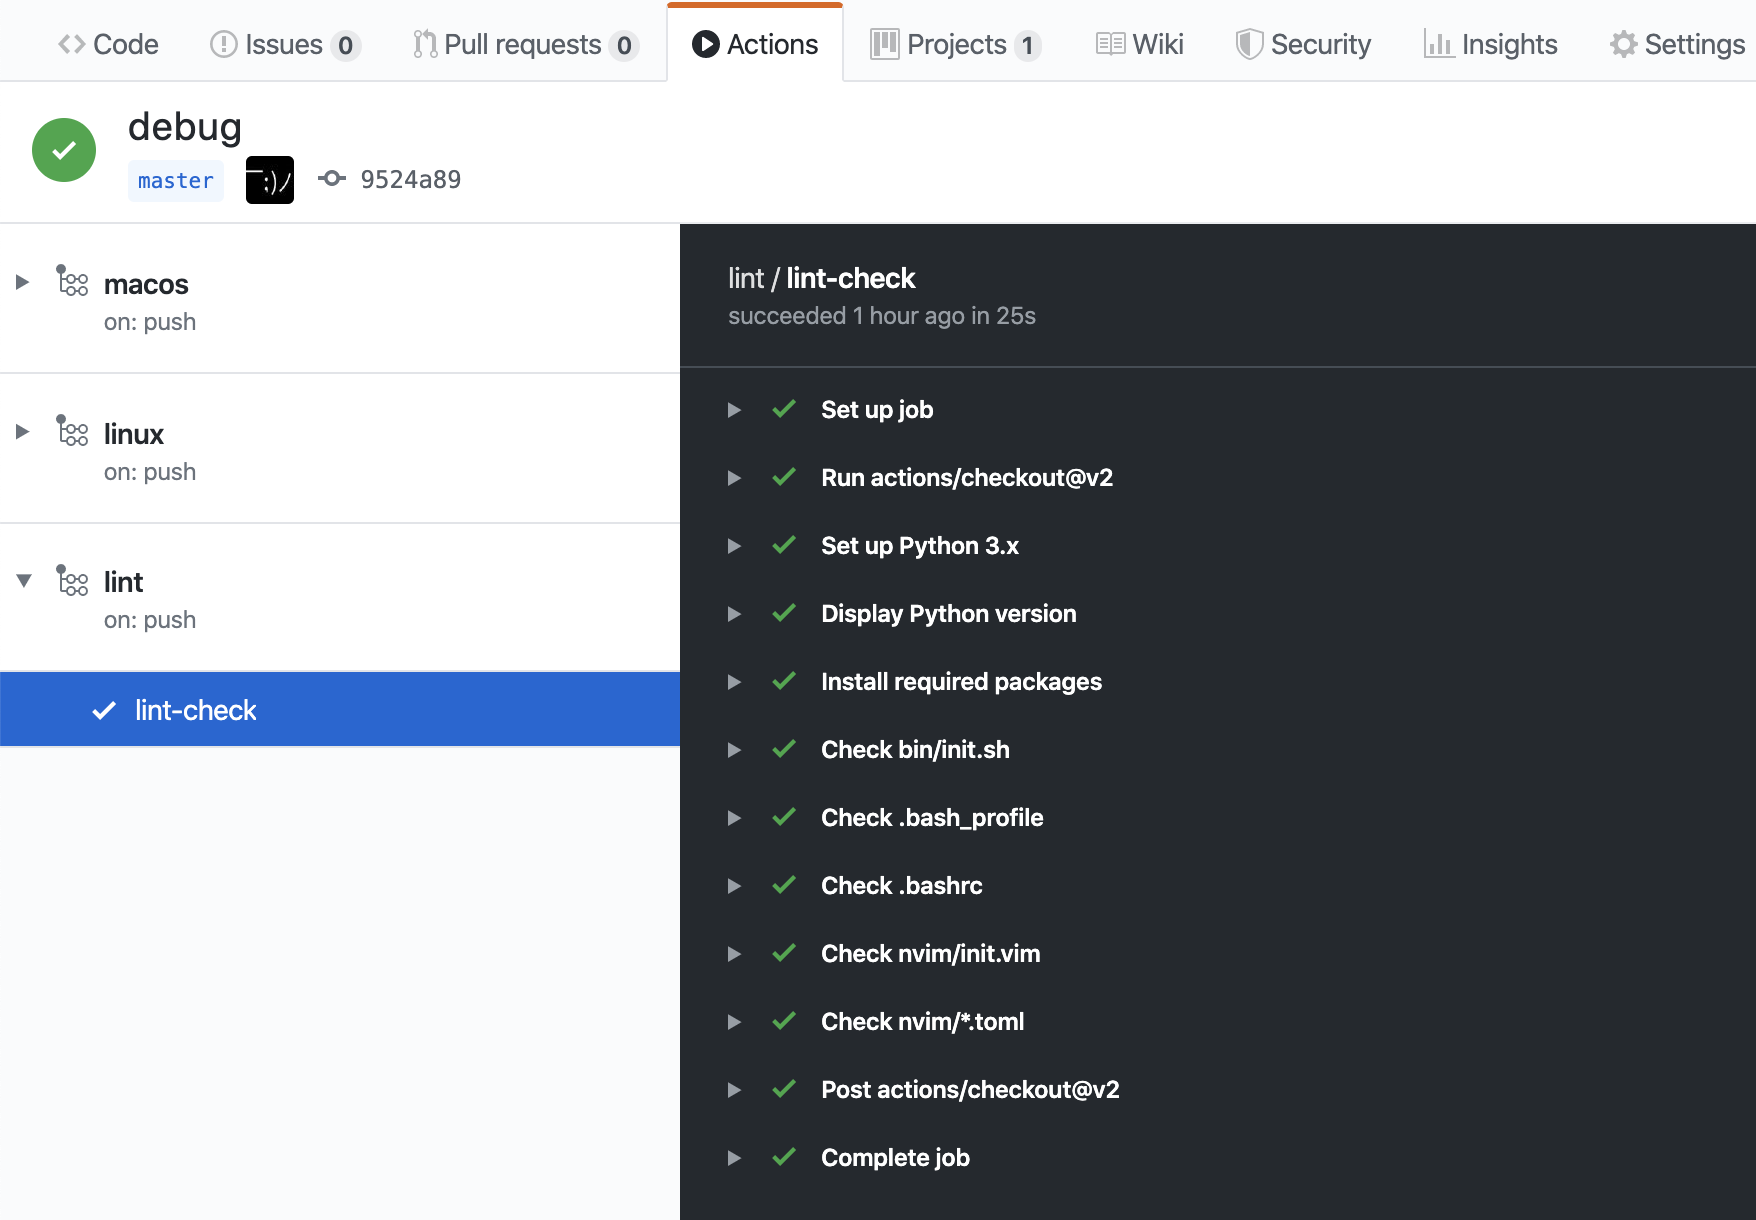Select the macos workflow name
The width and height of the screenshot is (1756, 1220).
[146, 284]
